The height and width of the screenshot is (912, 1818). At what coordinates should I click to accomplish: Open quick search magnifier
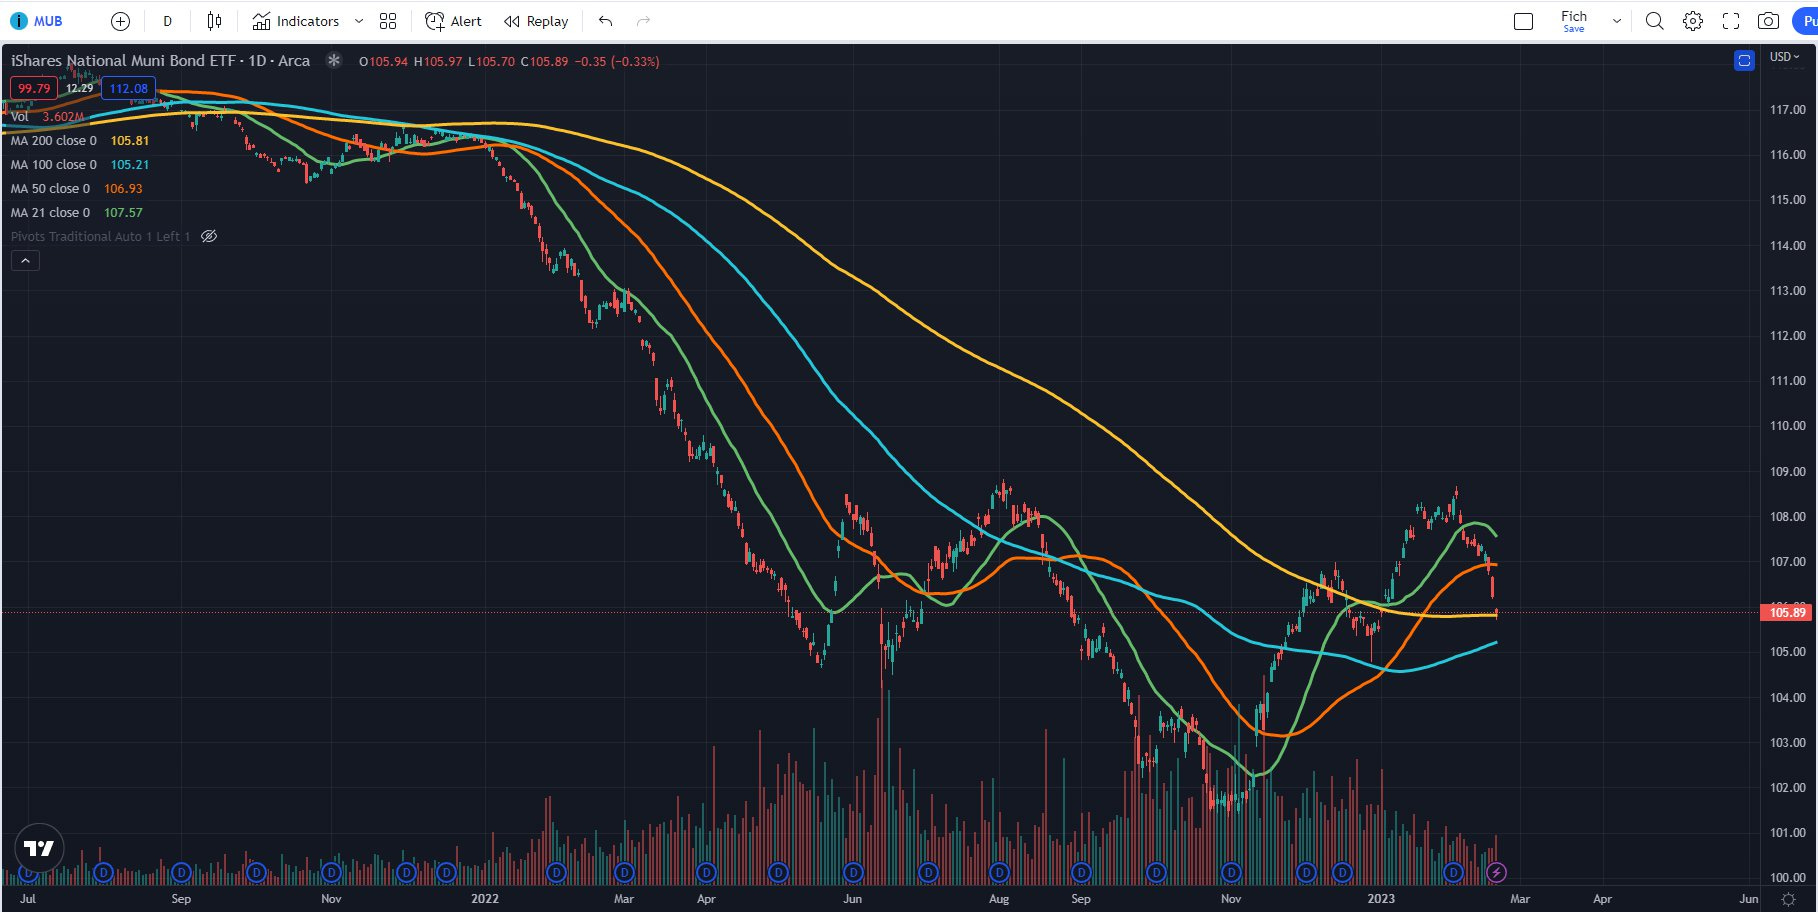(x=1655, y=21)
